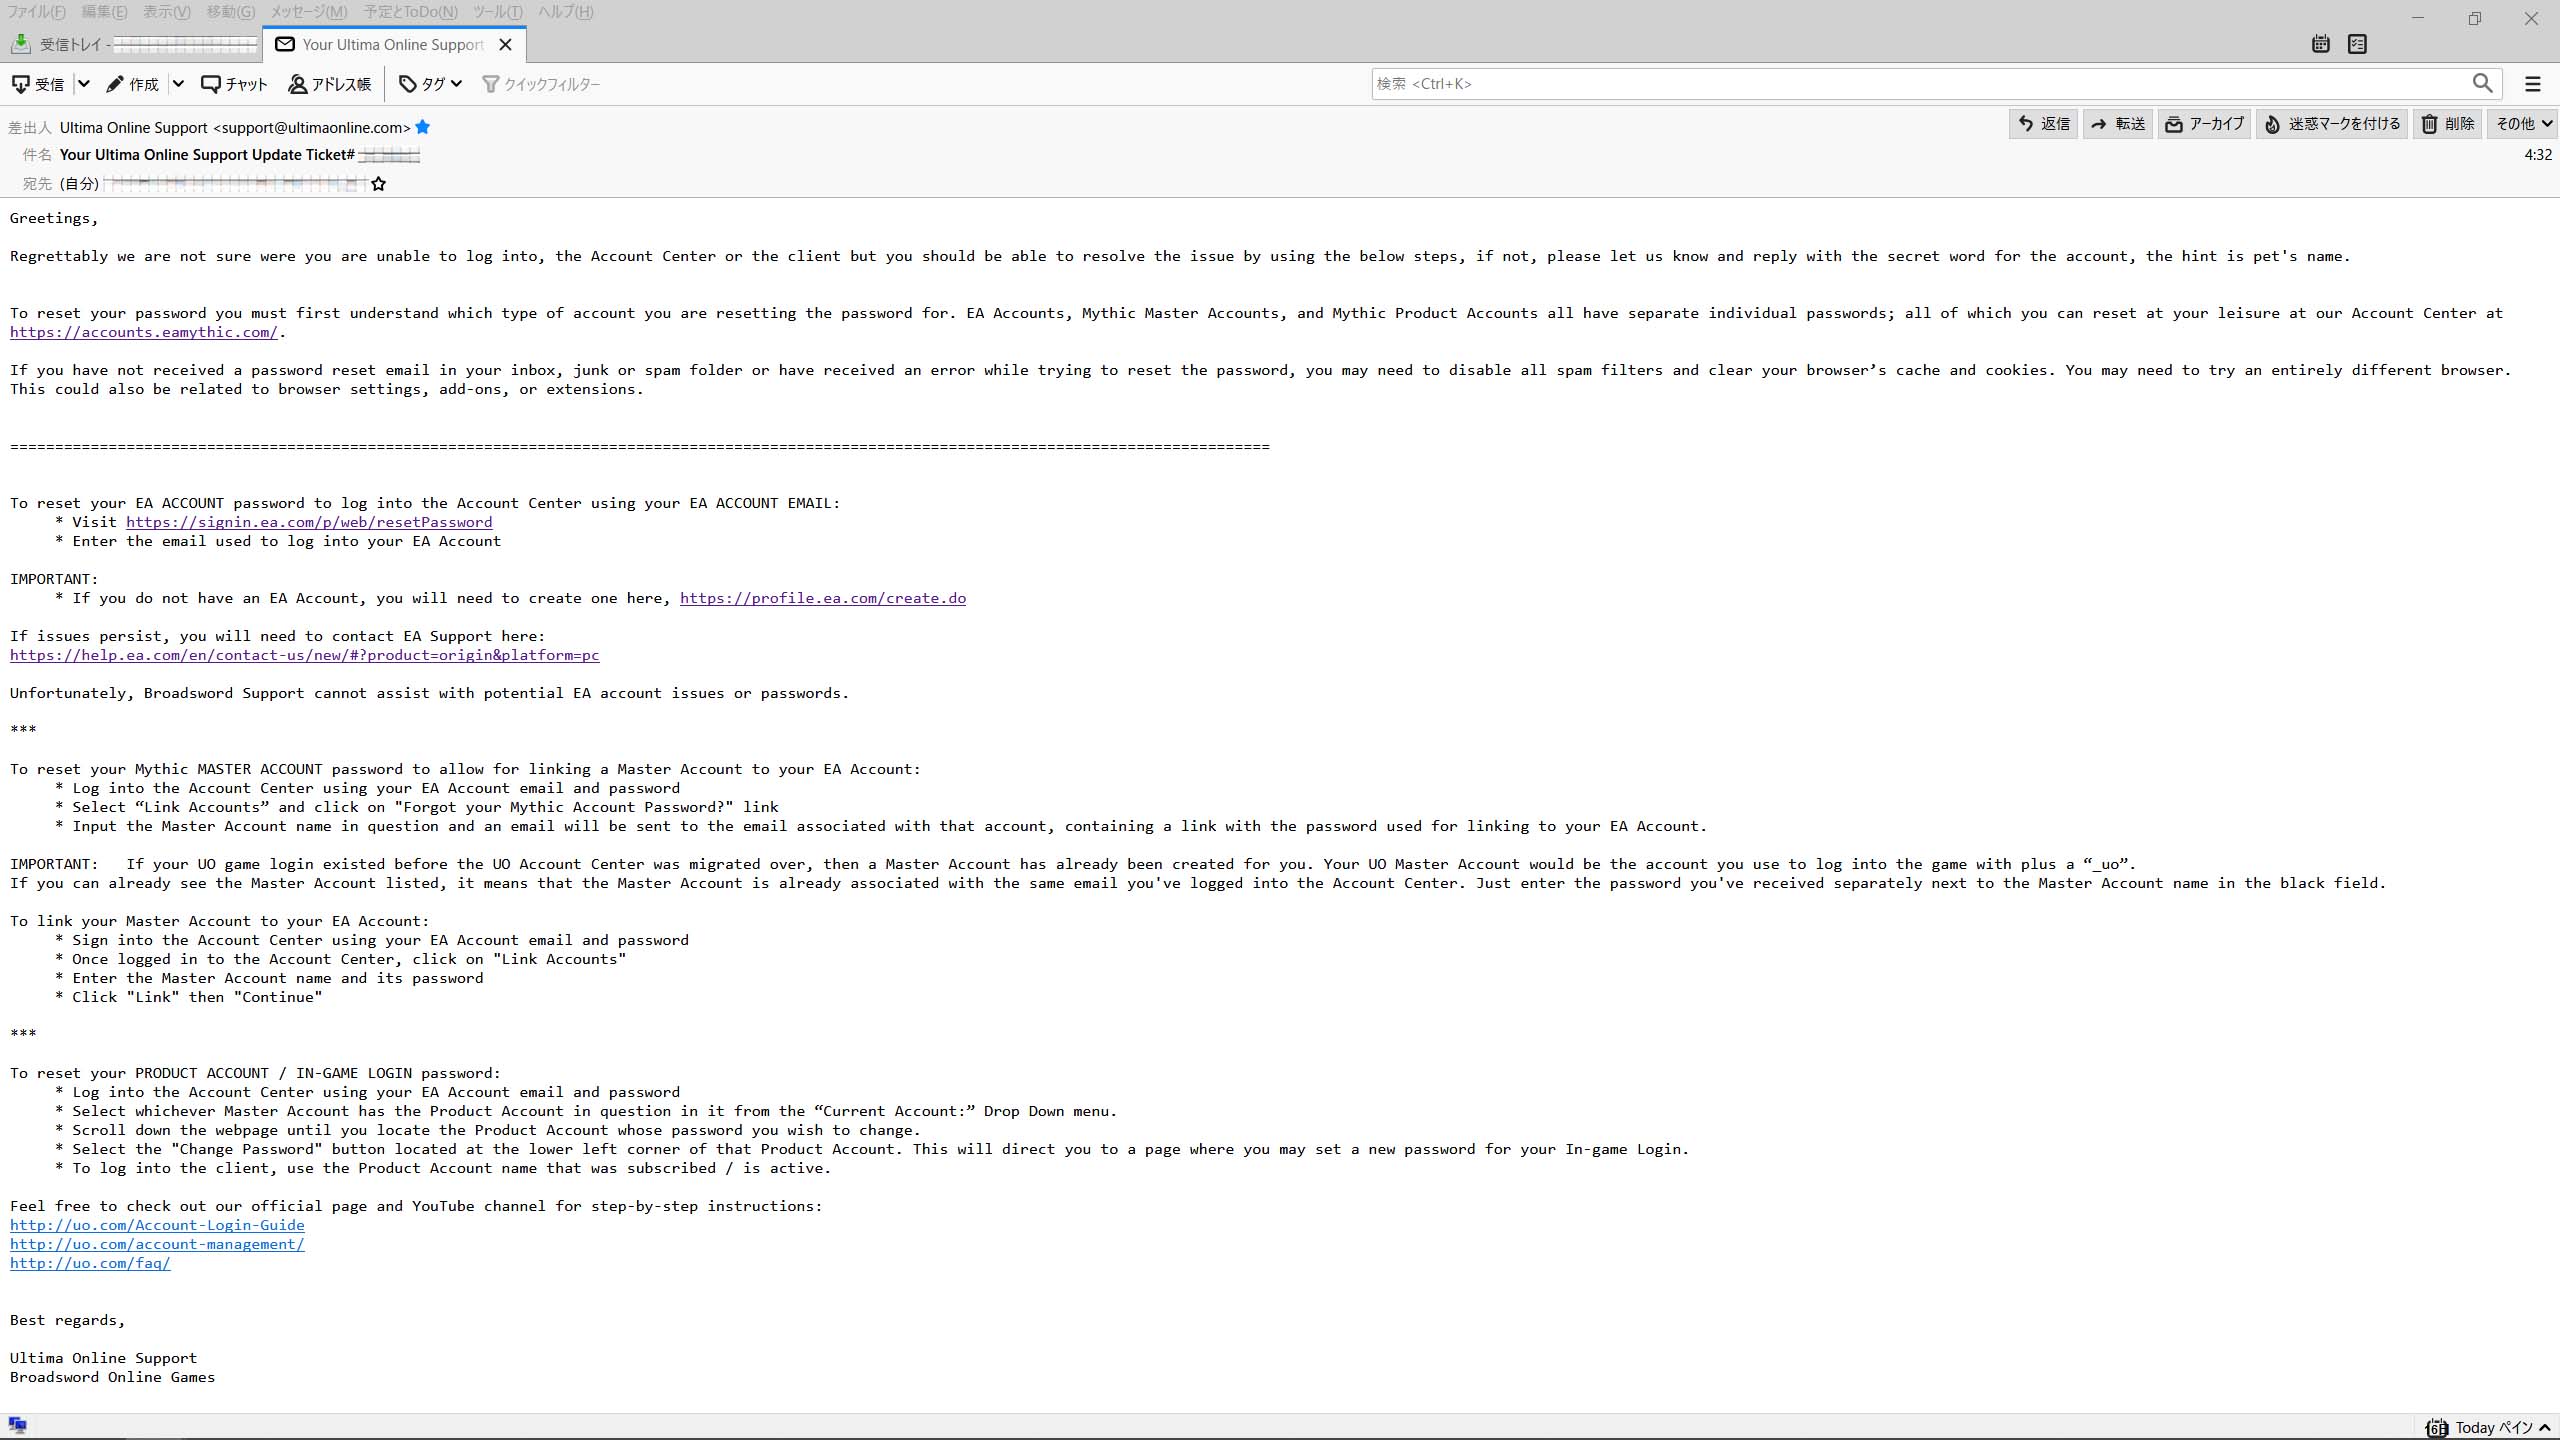Open the ファイル(F) menu
2560x1440 pixels.
tap(36, 12)
